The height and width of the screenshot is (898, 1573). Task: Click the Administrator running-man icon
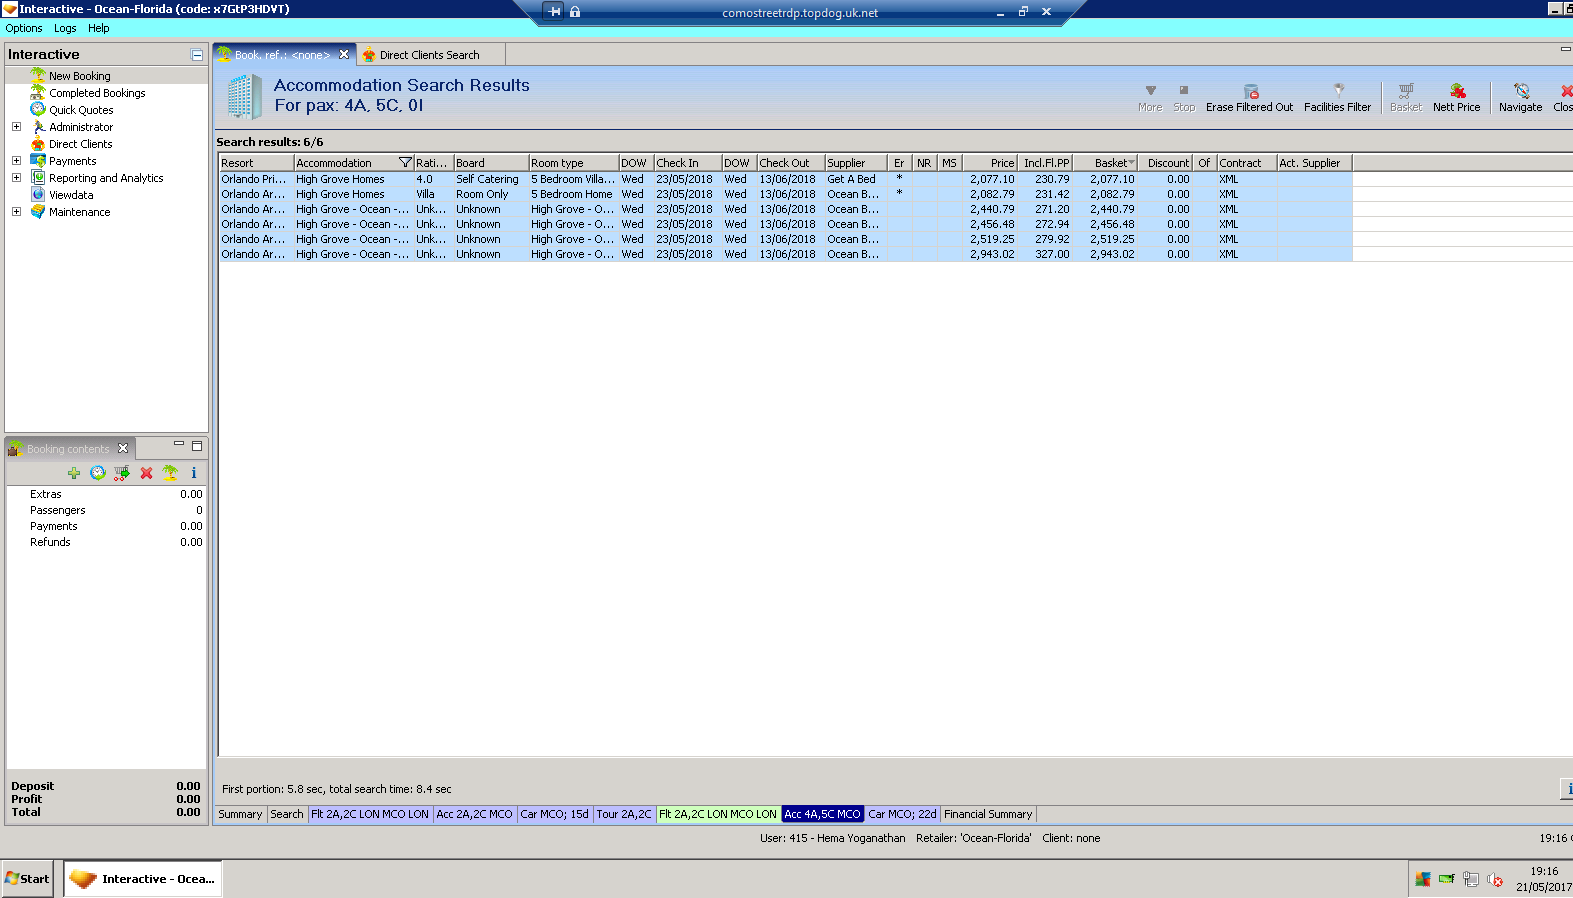pyautogui.click(x=38, y=127)
